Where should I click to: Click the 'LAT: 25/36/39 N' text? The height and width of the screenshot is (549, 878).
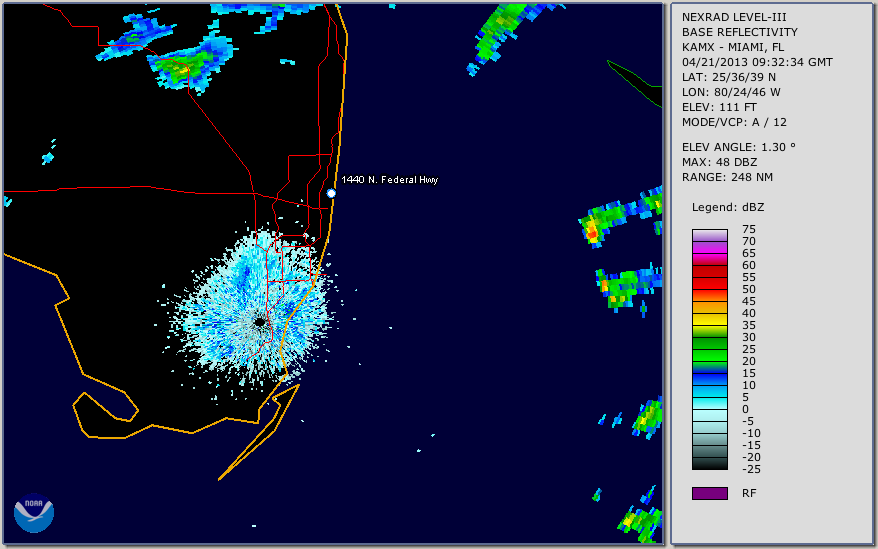(728, 77)
